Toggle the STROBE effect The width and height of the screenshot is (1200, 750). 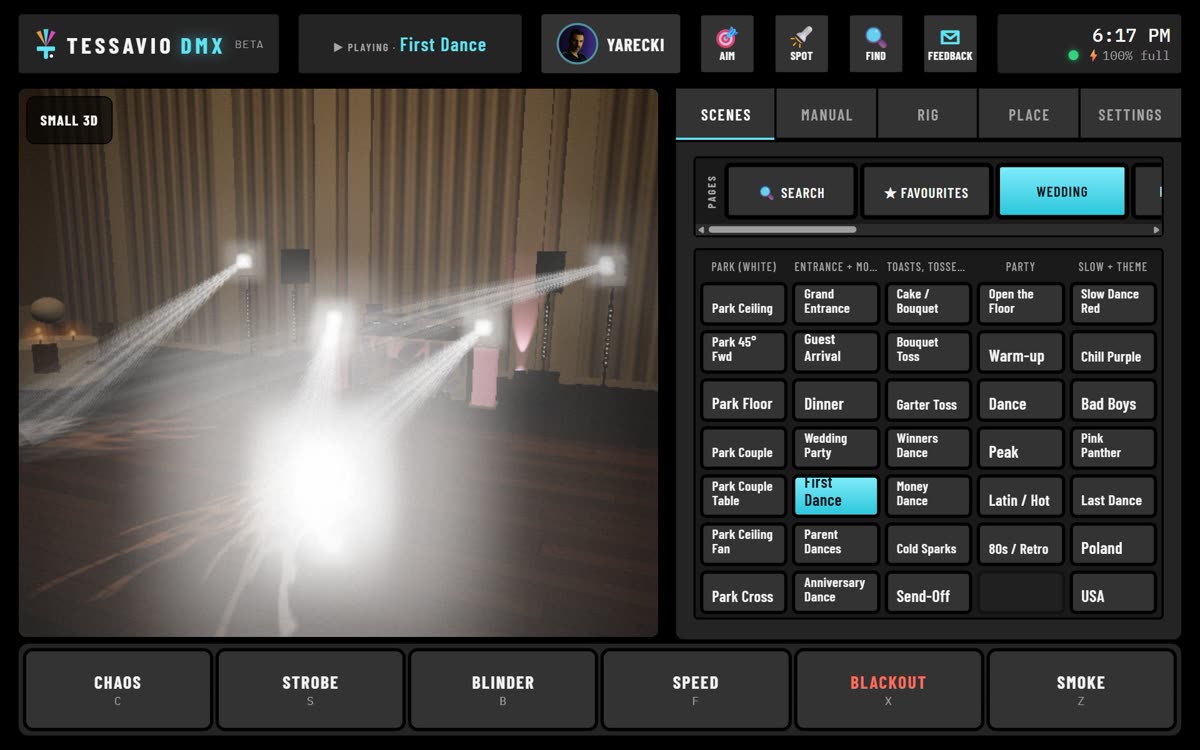tap(310, 690)
